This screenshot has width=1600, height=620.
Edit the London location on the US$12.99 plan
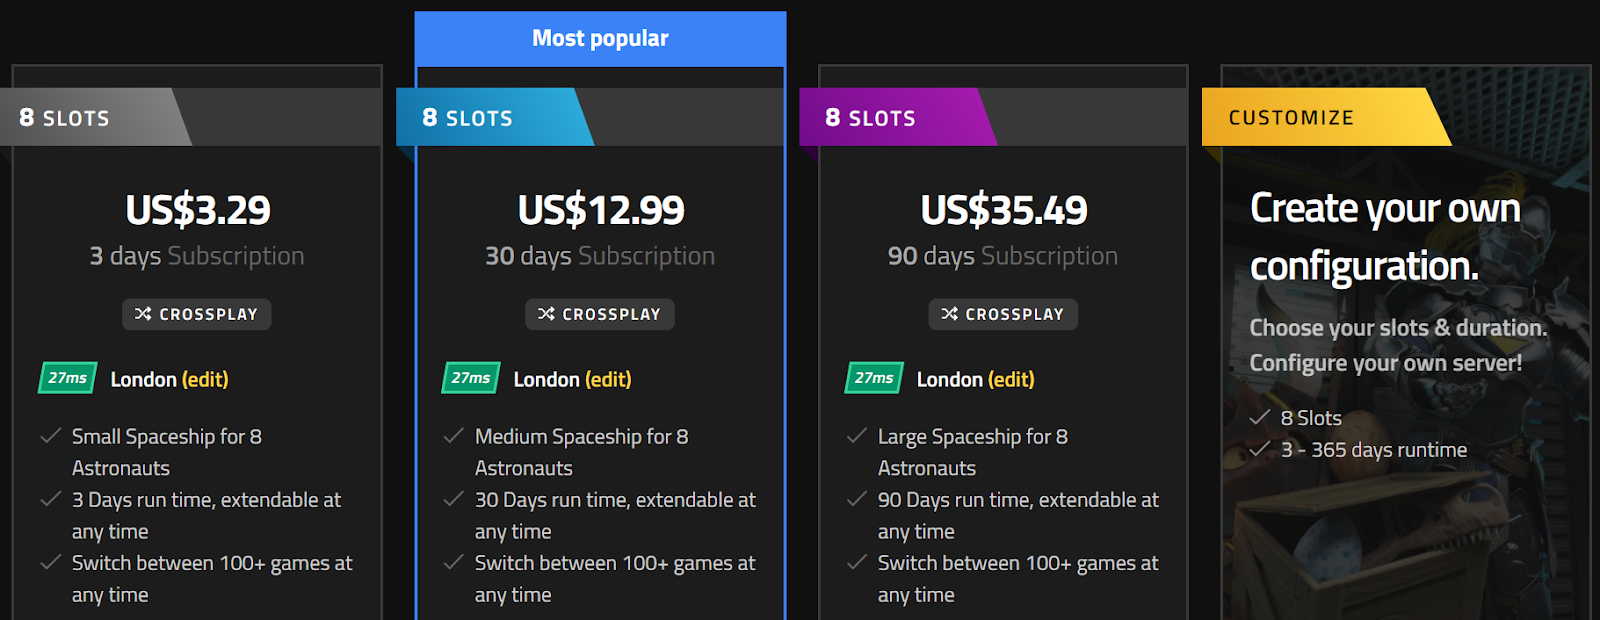pos(608,380)
